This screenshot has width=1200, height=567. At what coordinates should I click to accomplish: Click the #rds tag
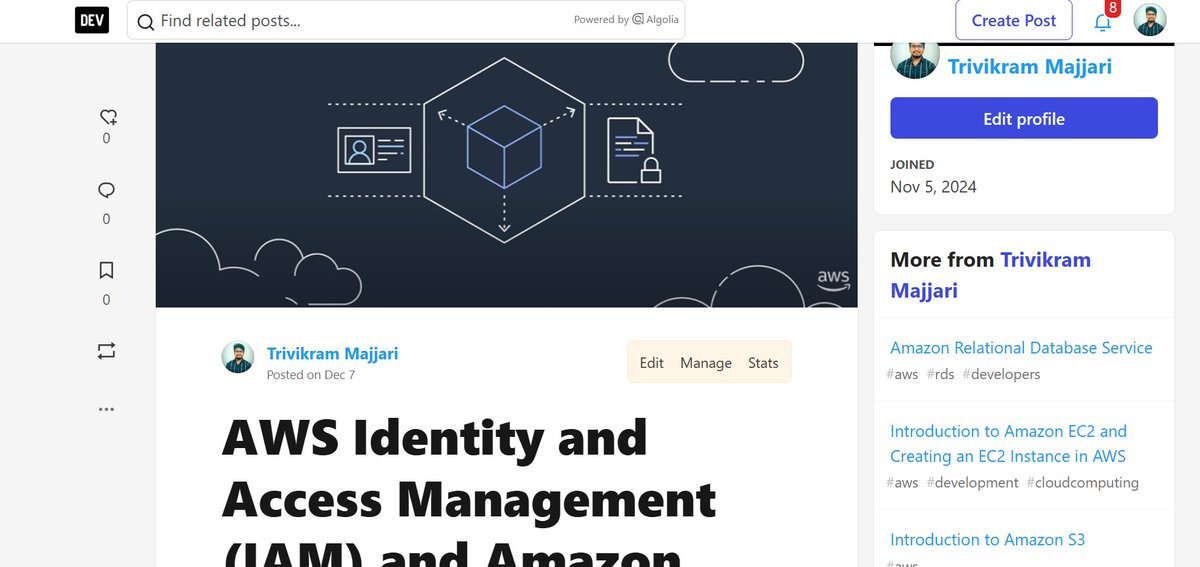940,374
